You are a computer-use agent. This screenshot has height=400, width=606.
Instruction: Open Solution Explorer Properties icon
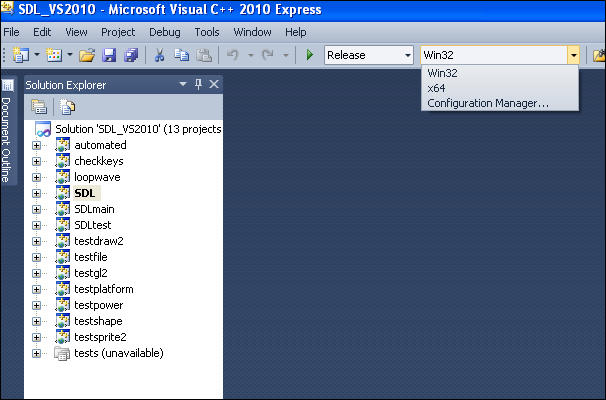coord(39,107)
